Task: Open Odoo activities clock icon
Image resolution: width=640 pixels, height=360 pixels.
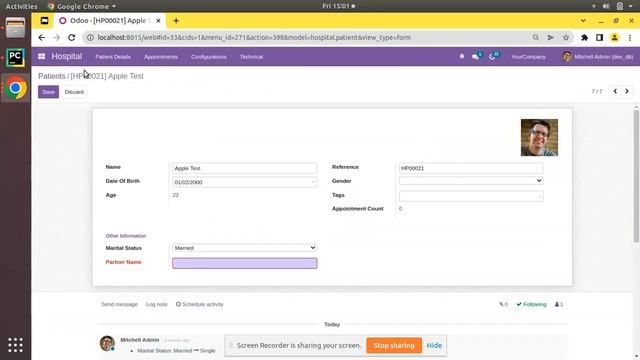Action: (x=493, y=56)
